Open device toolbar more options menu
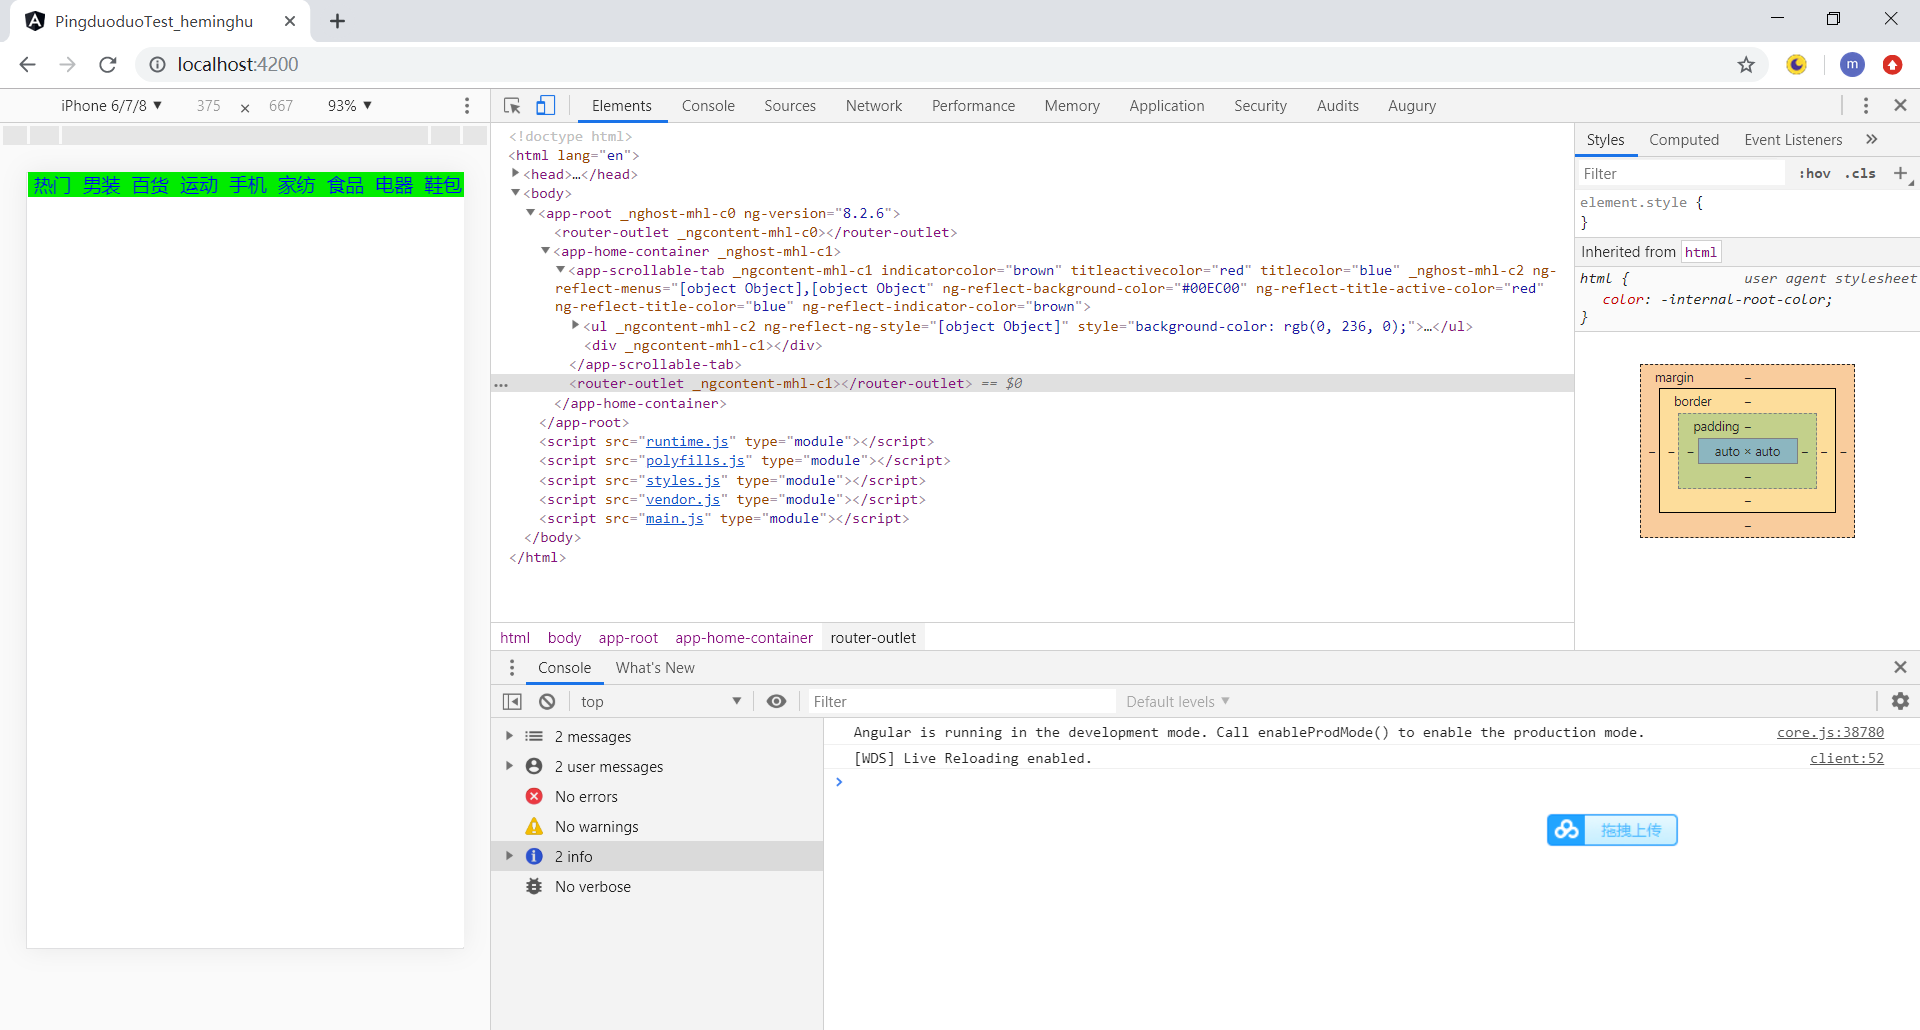This screenshot has width=1920, height=1030. pos(467,106)
